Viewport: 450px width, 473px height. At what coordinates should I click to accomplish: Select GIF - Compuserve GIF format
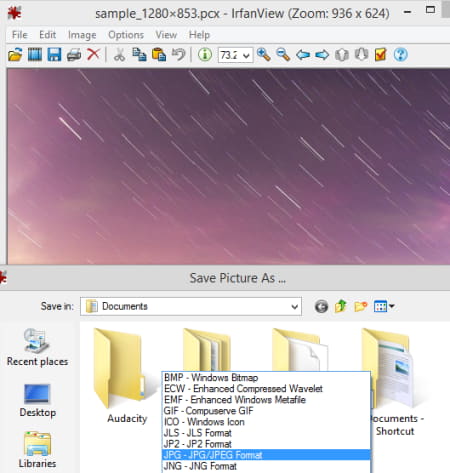point(266,410)
